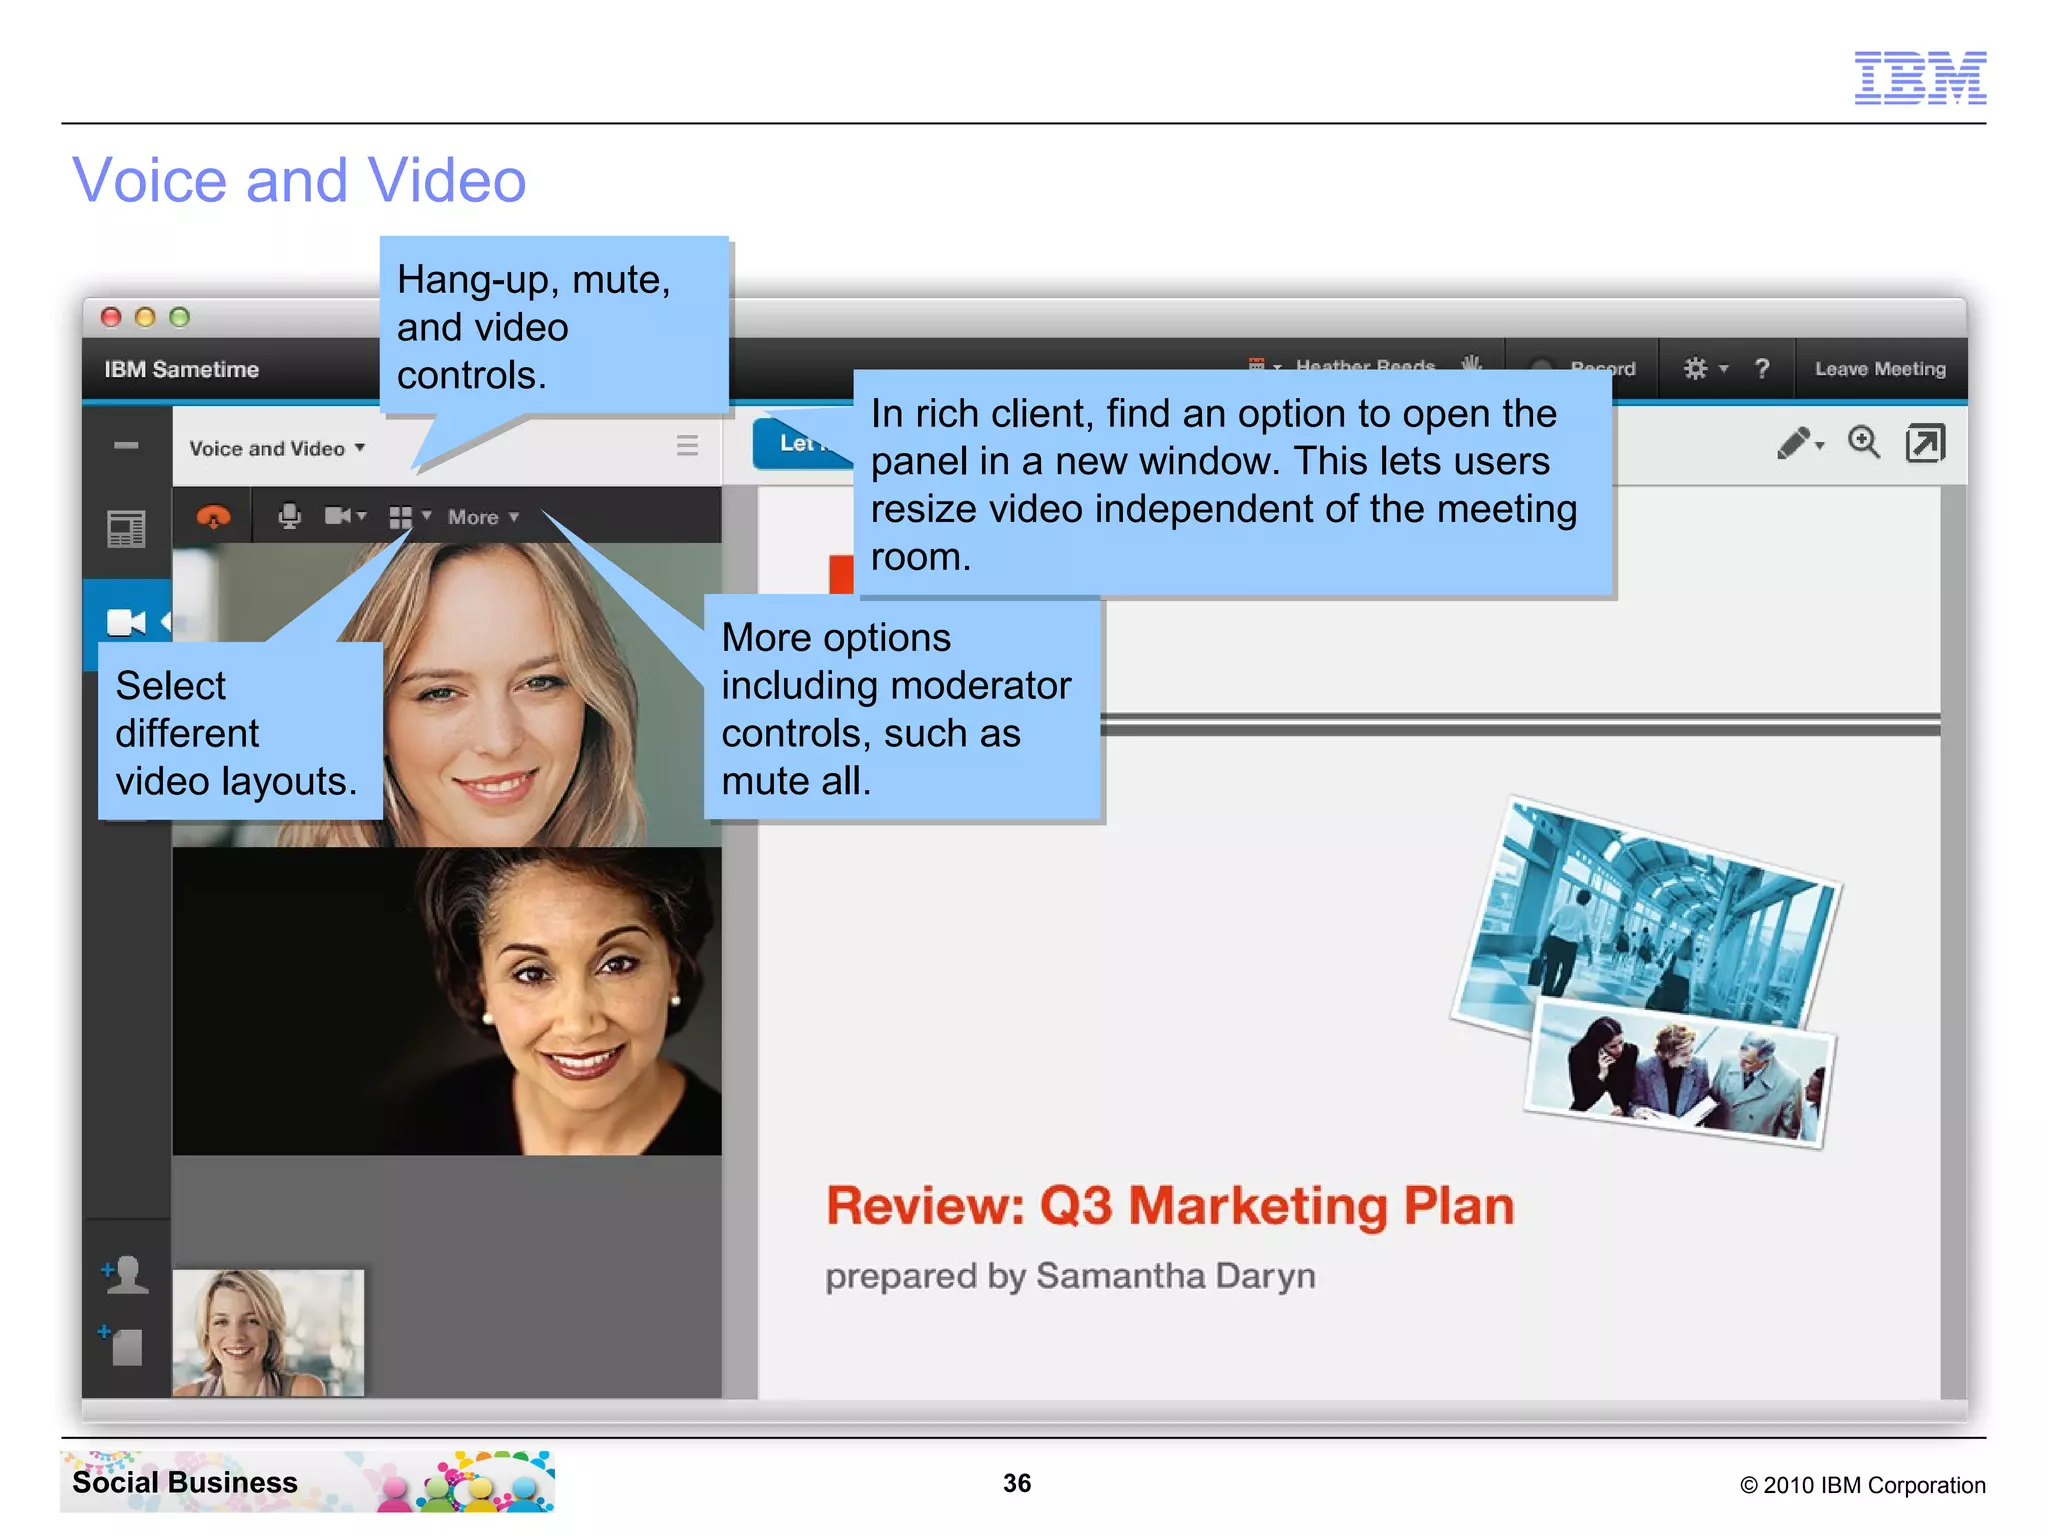
Task: Click the prepared by Samantha Daryn text
Action: (1070, 1277)
